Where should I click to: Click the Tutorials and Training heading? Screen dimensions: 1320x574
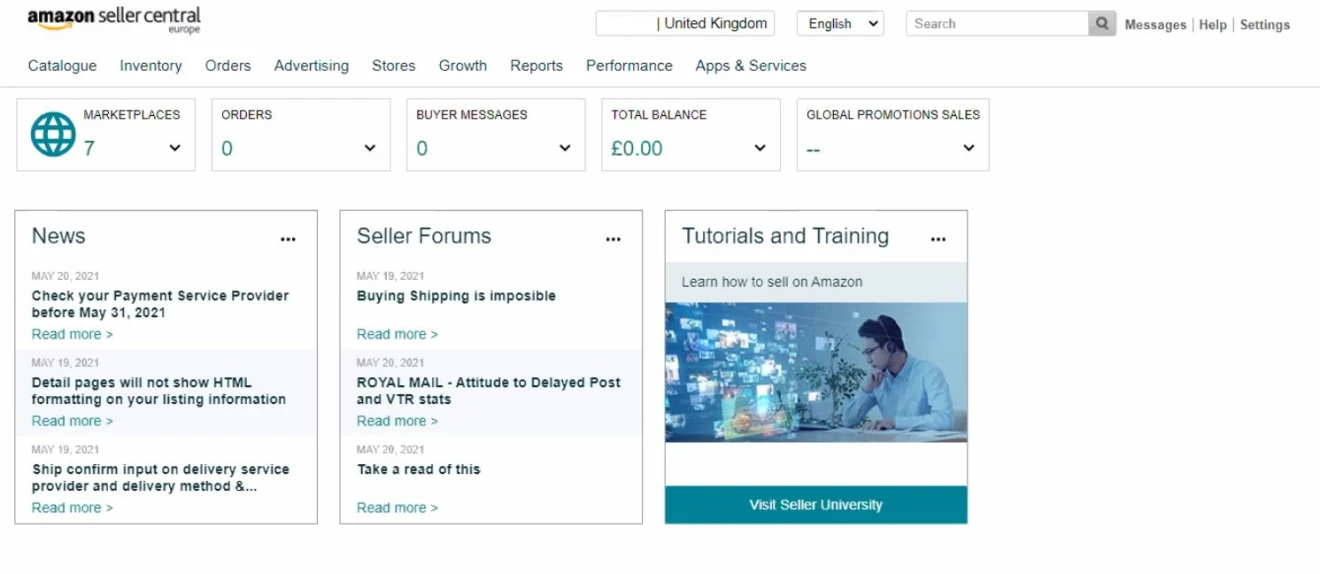pos(785,236)
